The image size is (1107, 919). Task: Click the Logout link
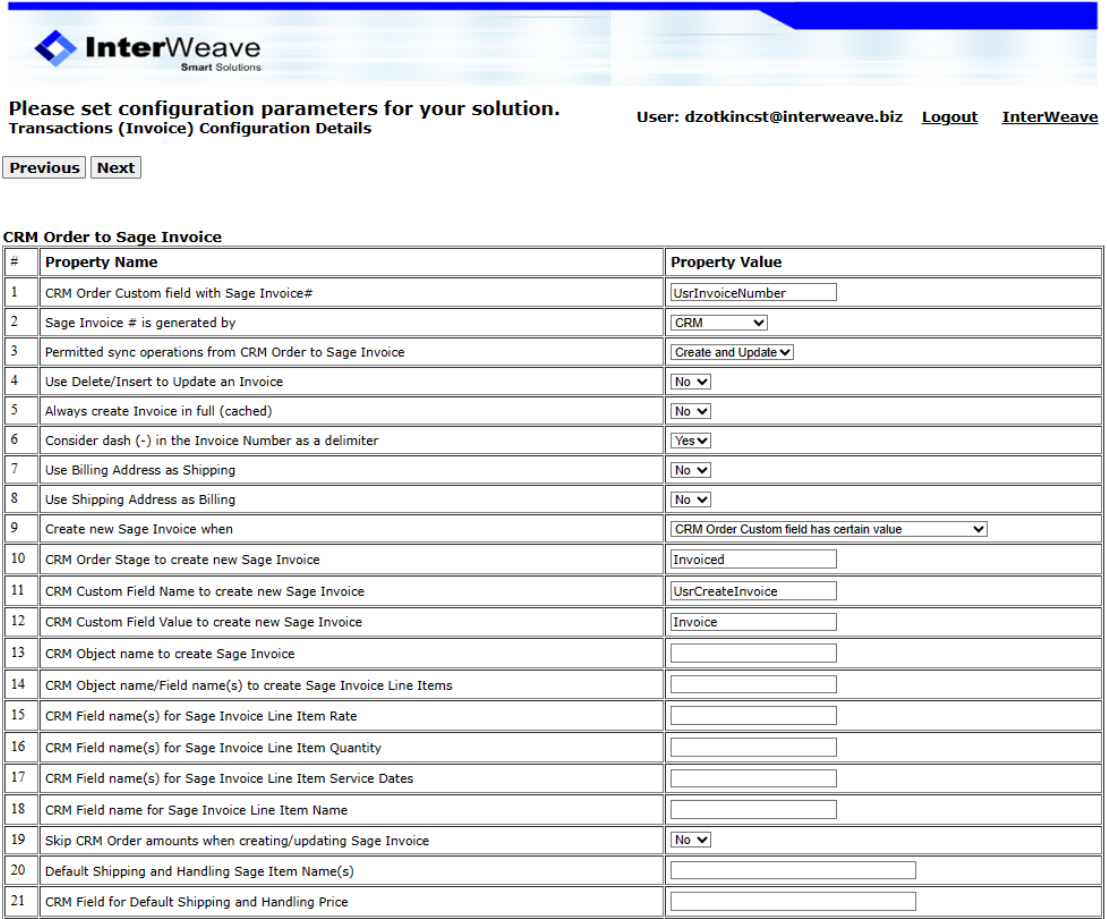(950, 117)
